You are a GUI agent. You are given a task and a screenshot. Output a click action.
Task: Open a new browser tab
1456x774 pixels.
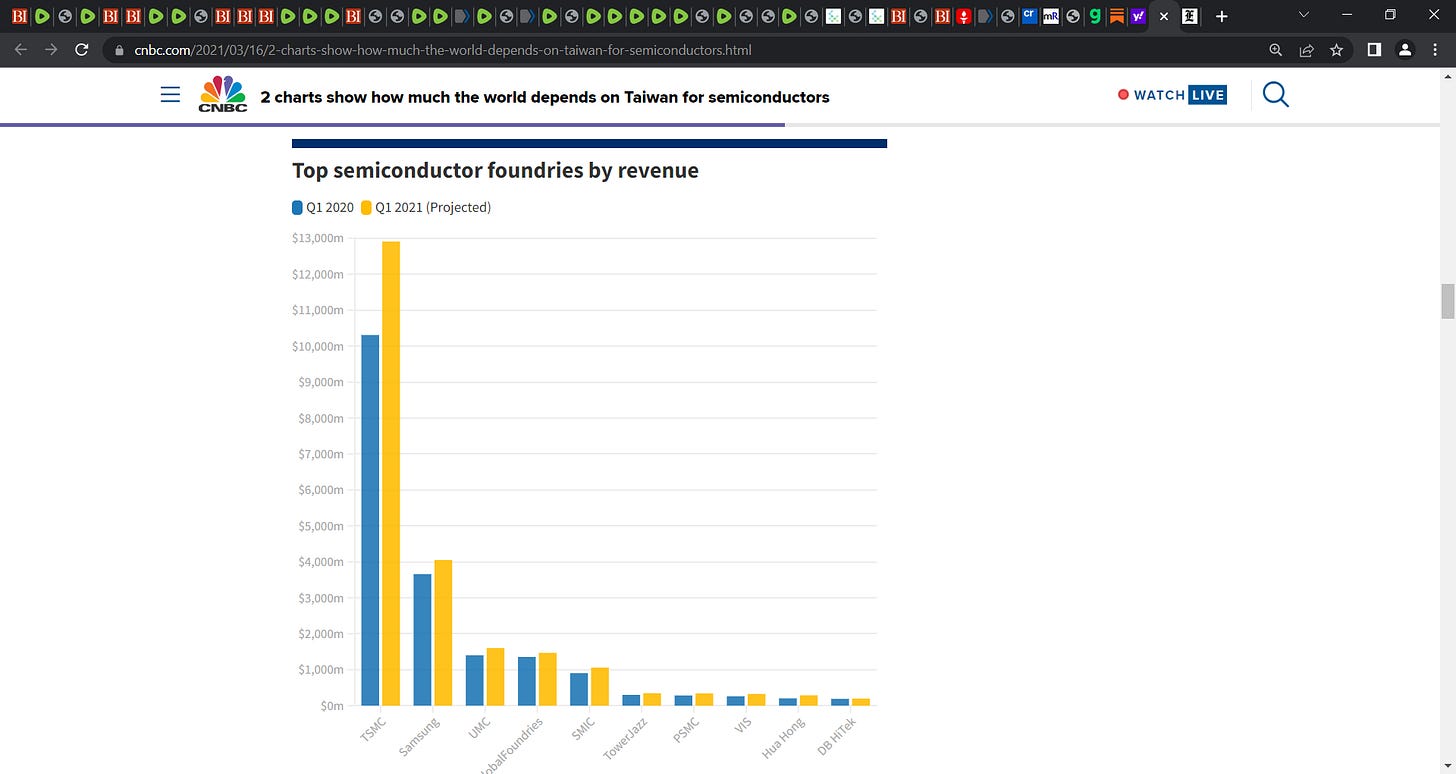pos(1221,16)
